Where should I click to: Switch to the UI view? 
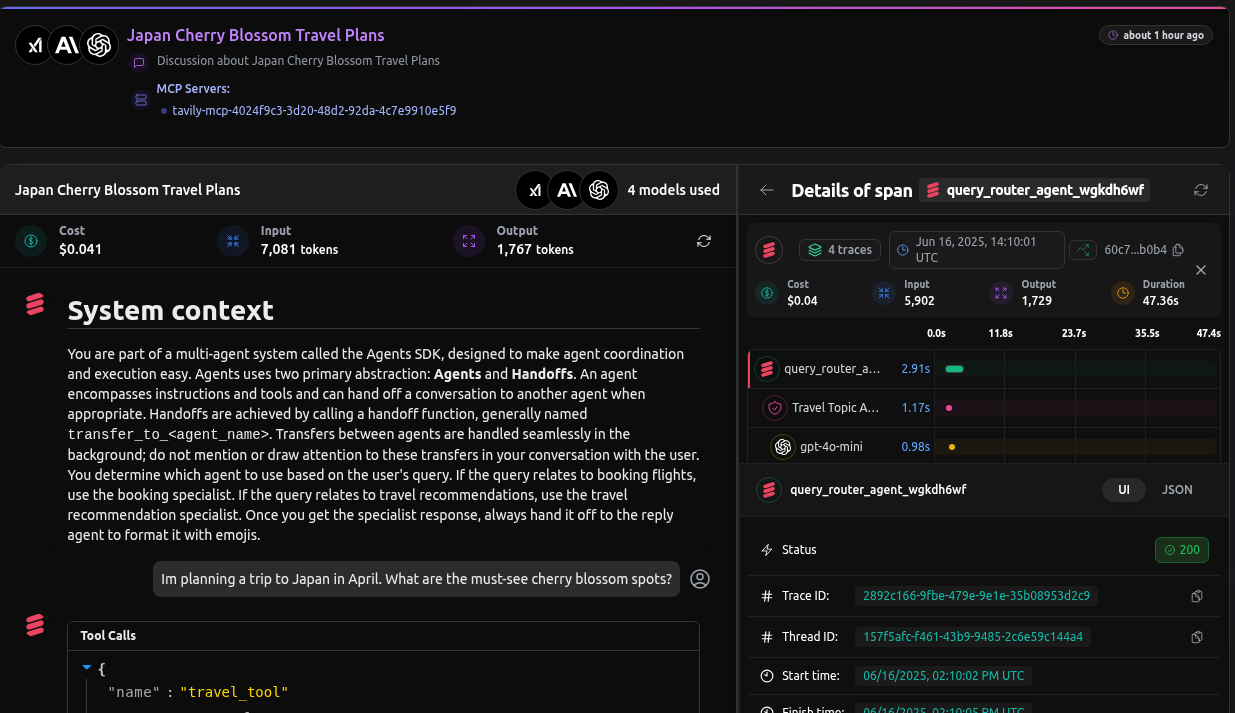[1124, 490]
